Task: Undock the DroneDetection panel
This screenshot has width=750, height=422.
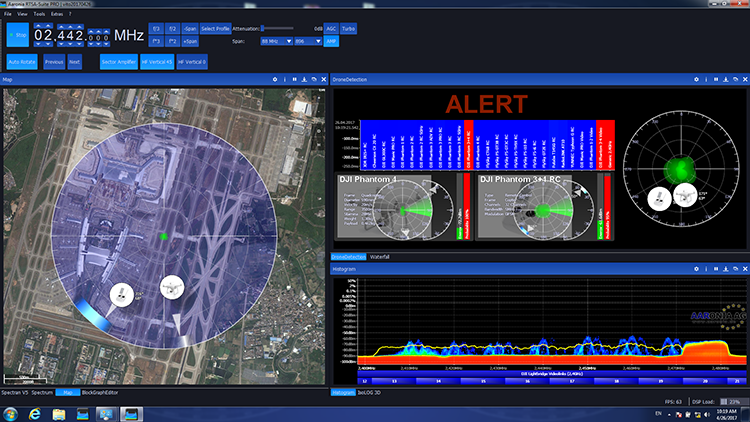Action: click(735, 79)
